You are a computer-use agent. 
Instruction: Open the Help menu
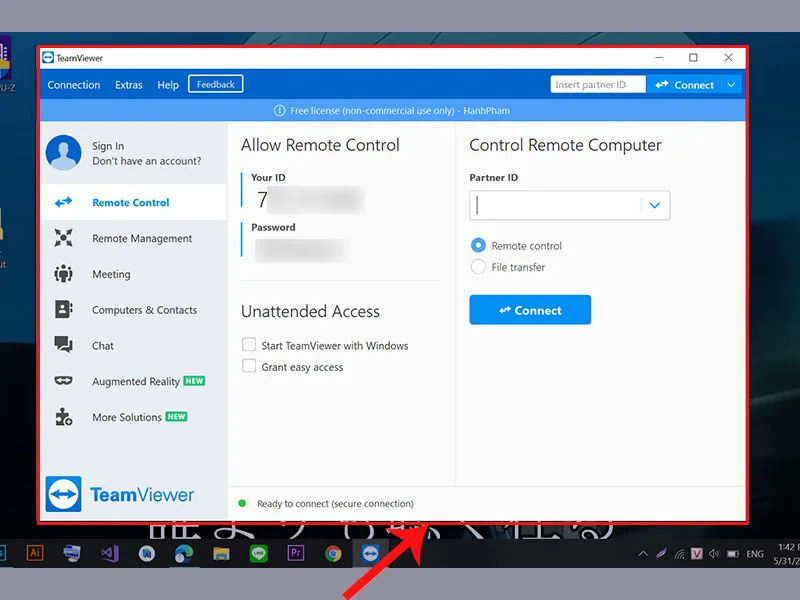pos(167,85)
